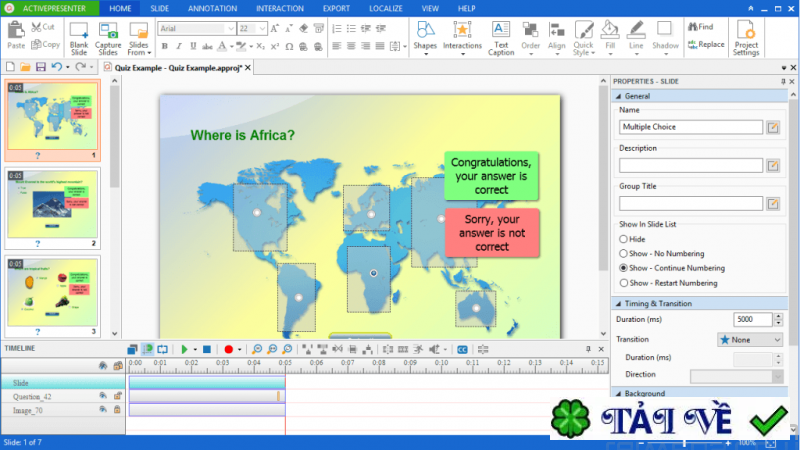Open Project Settings
This screenshot has height=450, width=800.
[x=745, y=36]
